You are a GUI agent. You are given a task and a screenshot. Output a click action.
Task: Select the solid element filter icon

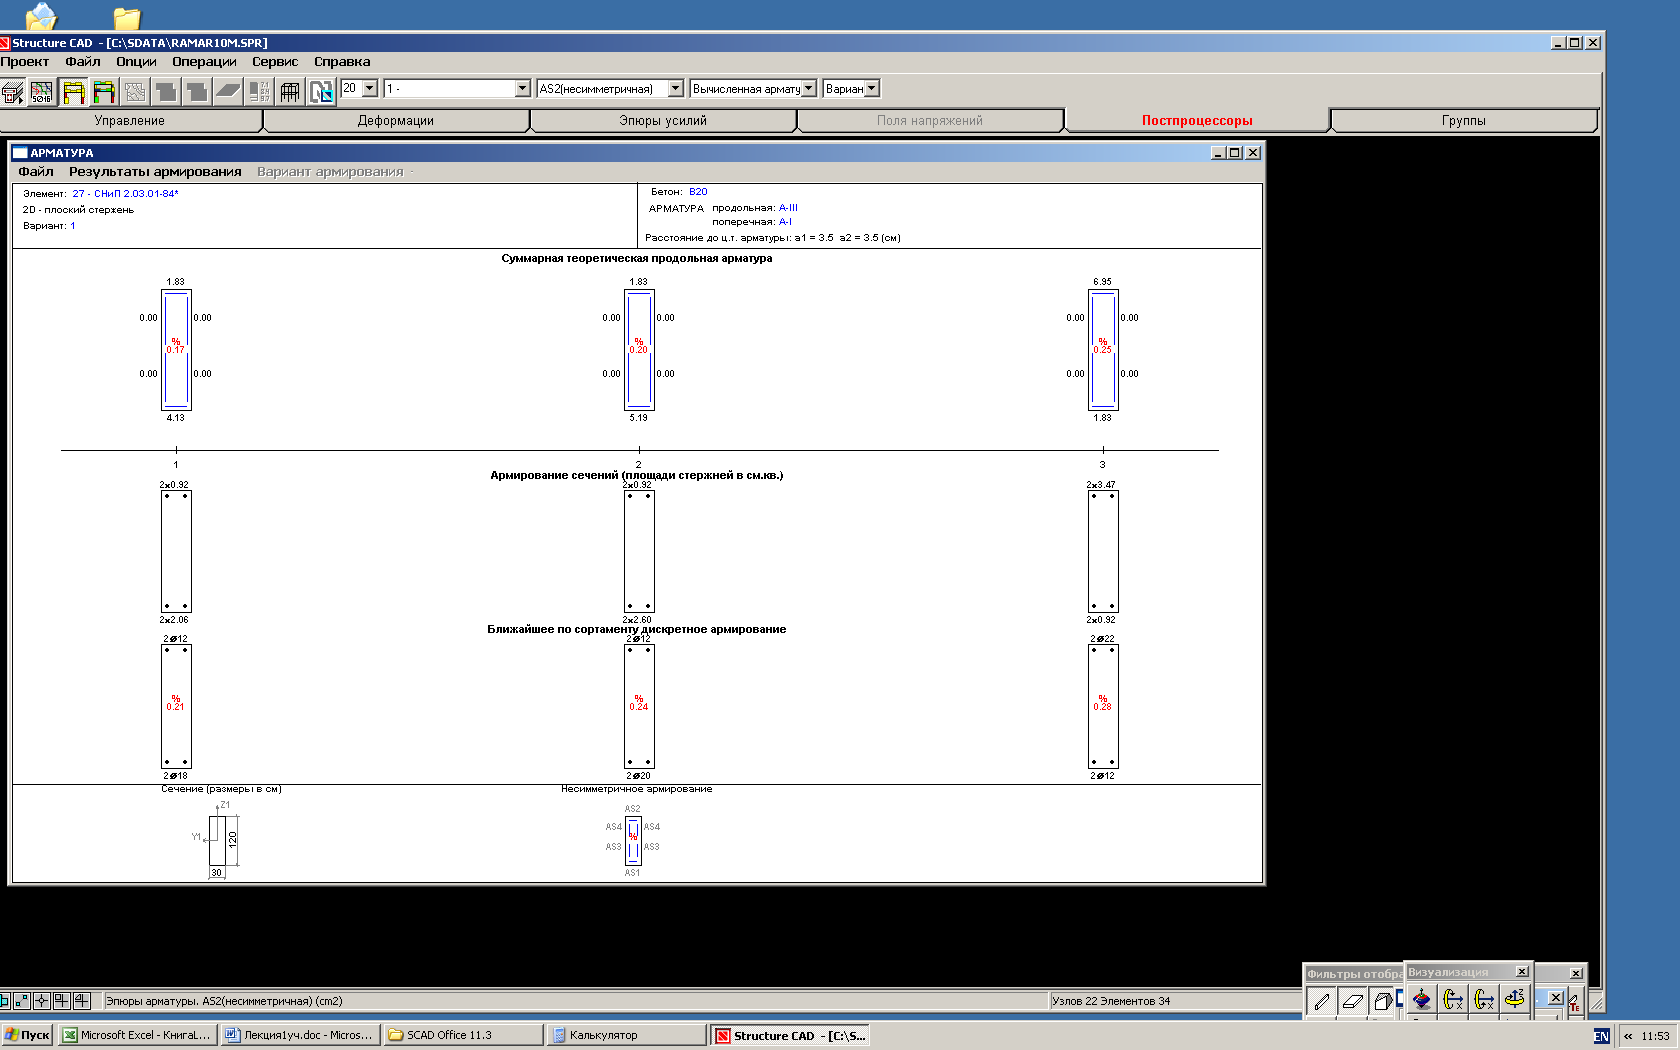click(1383, 1000)
